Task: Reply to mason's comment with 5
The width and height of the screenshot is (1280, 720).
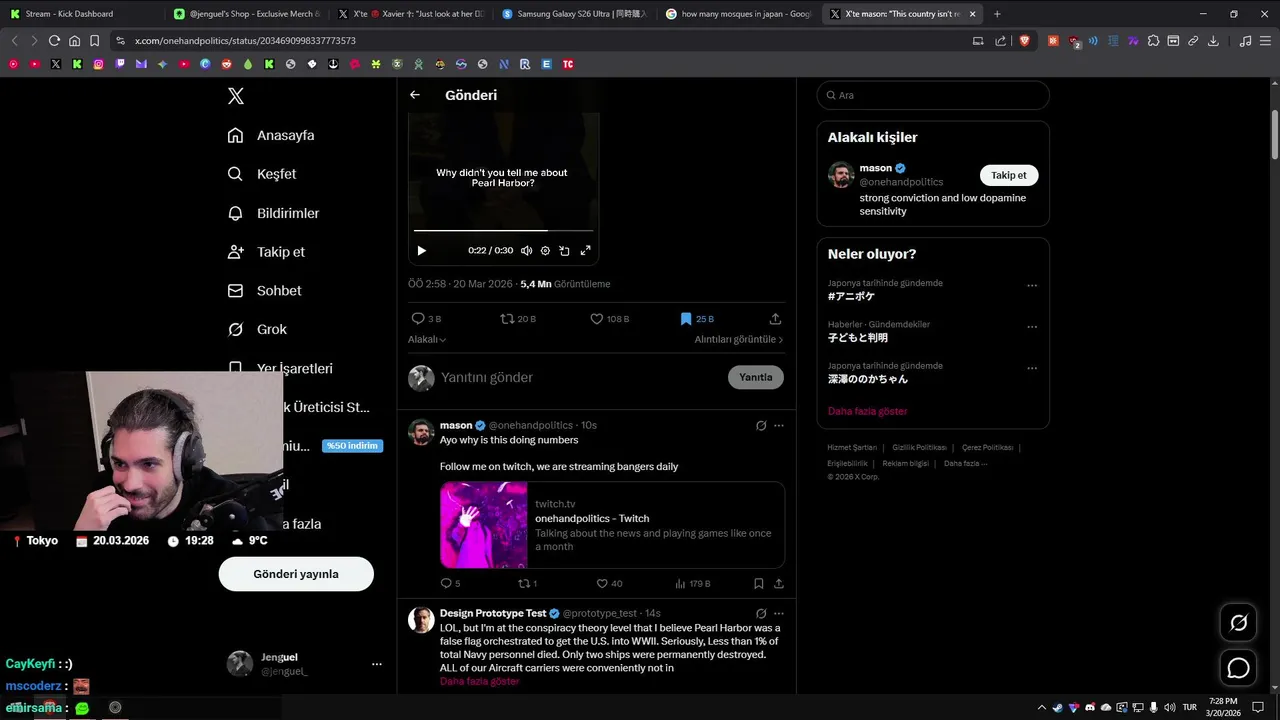Action: click(x=450, y=583)
